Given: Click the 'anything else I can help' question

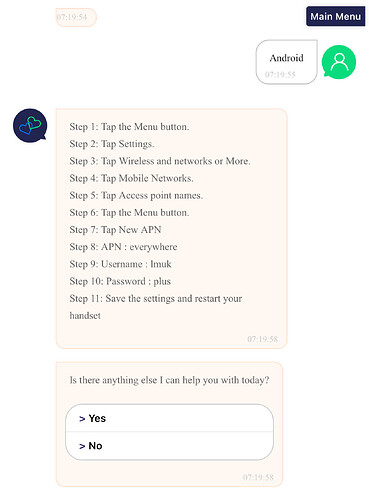Looking at the screenshot, I should (169, 380).
